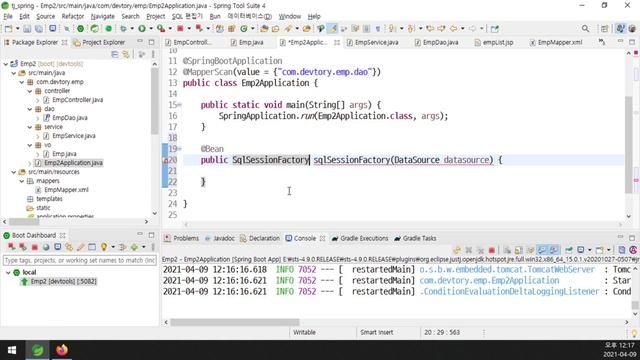Click the Boot Dashboard lightbulb icon

[104, 247]
